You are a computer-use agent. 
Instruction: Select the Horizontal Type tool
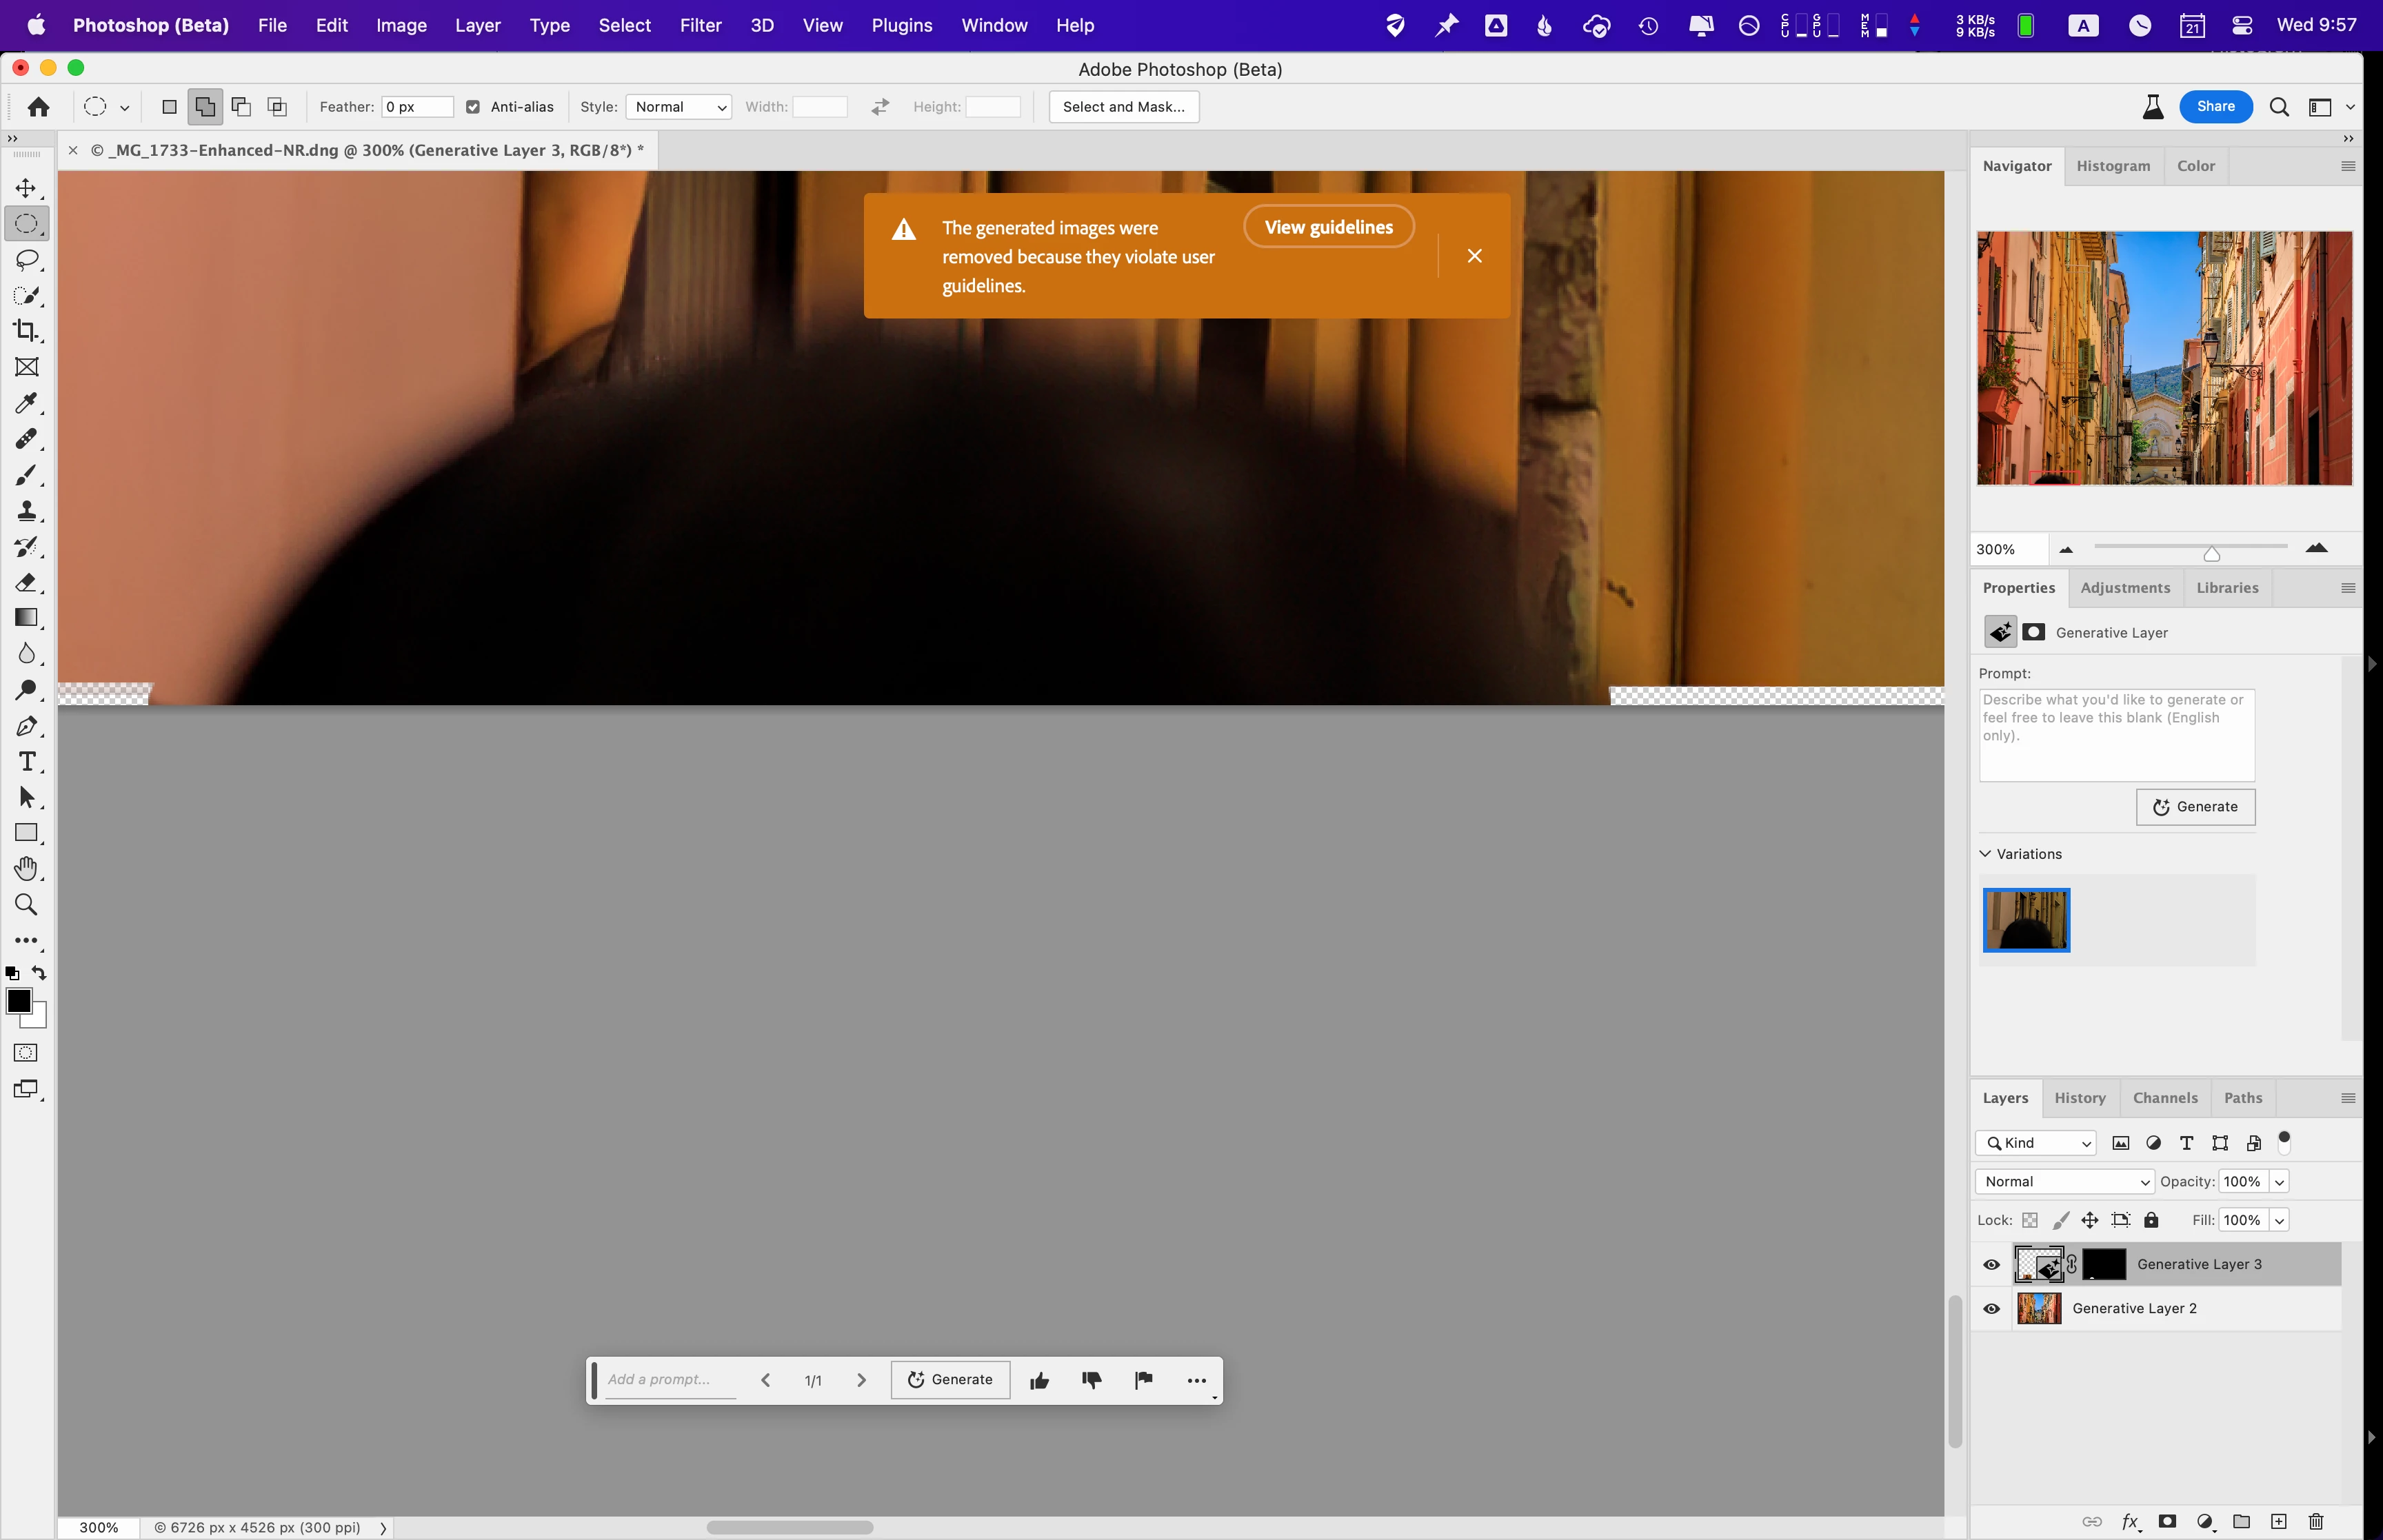pyautogui.click(x=26, y=762)
